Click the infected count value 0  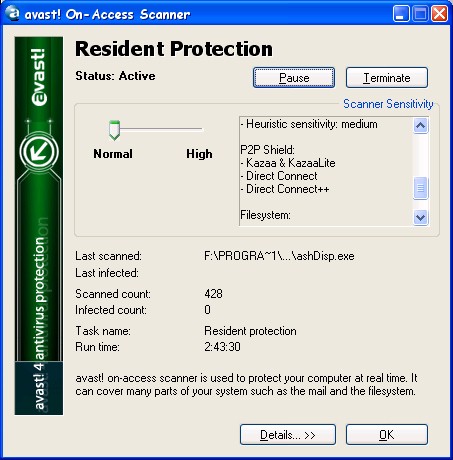[x=207, y=310]
